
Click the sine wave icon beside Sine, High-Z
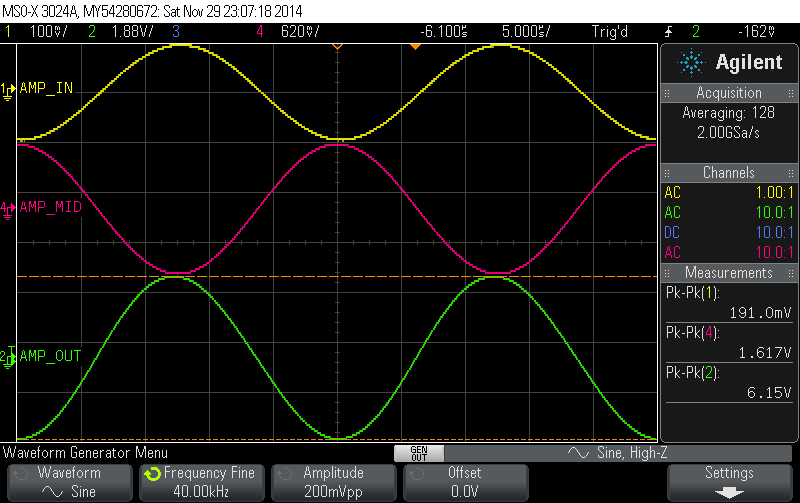[x=579, y=452]
